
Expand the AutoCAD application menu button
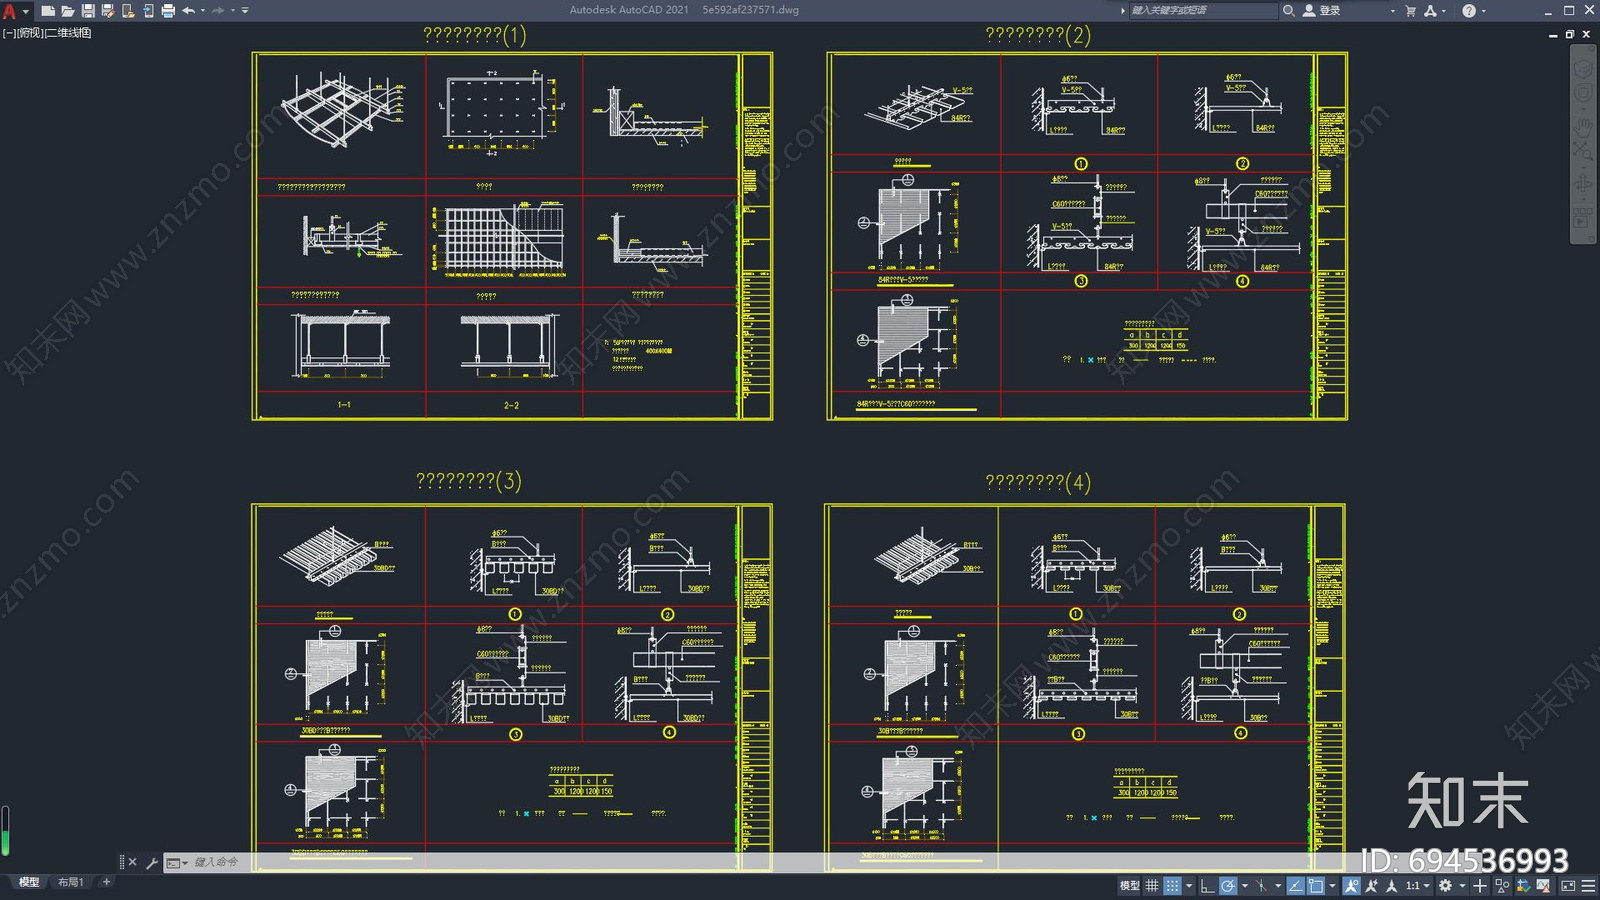point(11,11)
